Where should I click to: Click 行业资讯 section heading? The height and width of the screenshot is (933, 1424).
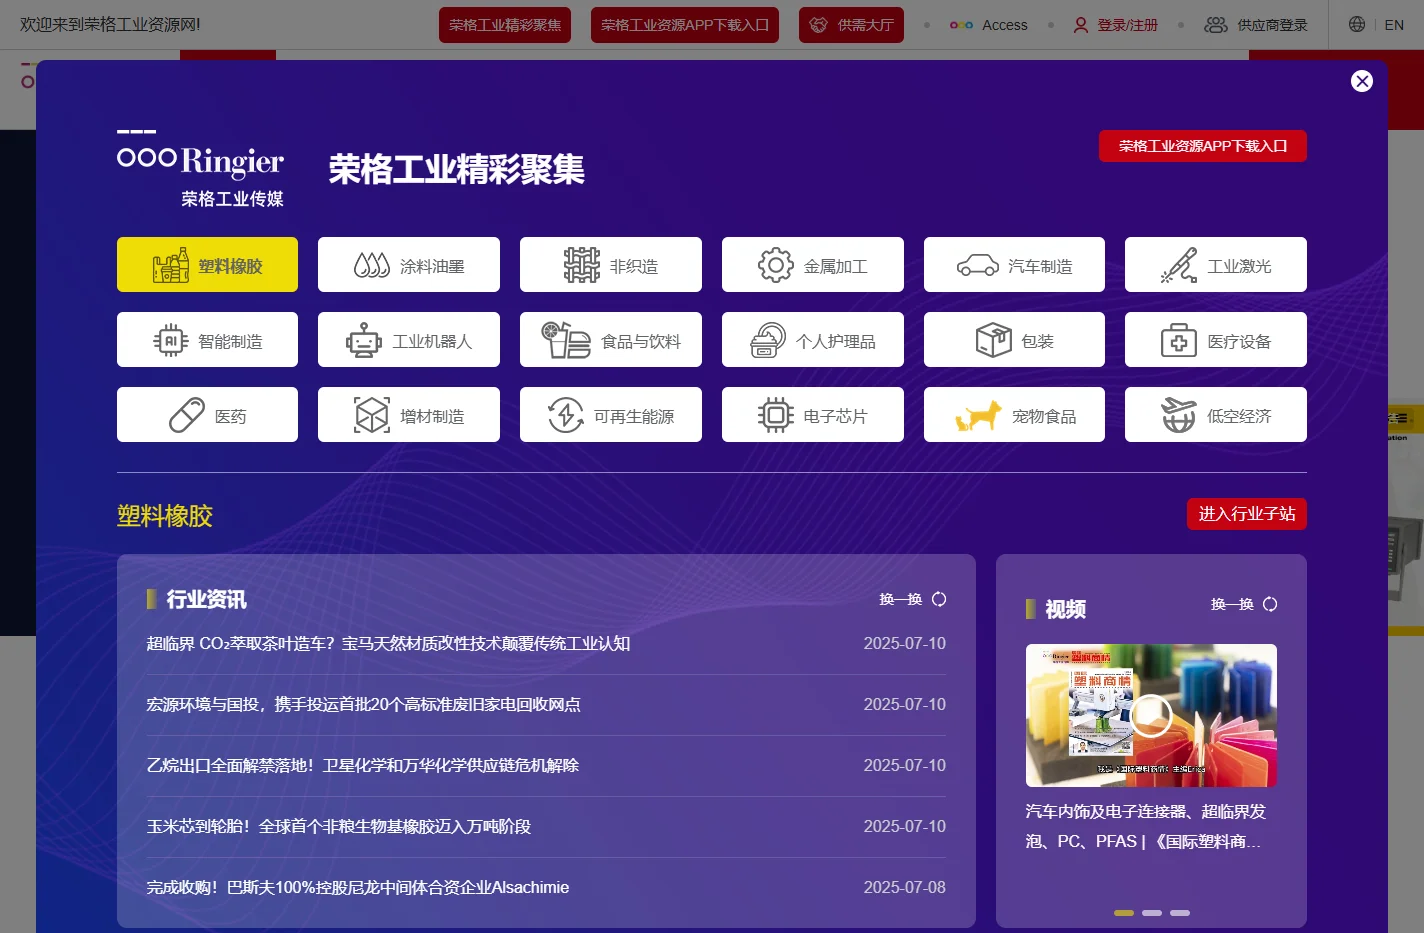click(x=206, y=599)
